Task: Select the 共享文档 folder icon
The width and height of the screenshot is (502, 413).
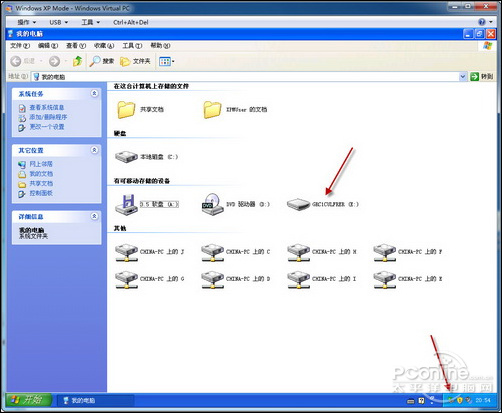Action: tap(126, 110)
